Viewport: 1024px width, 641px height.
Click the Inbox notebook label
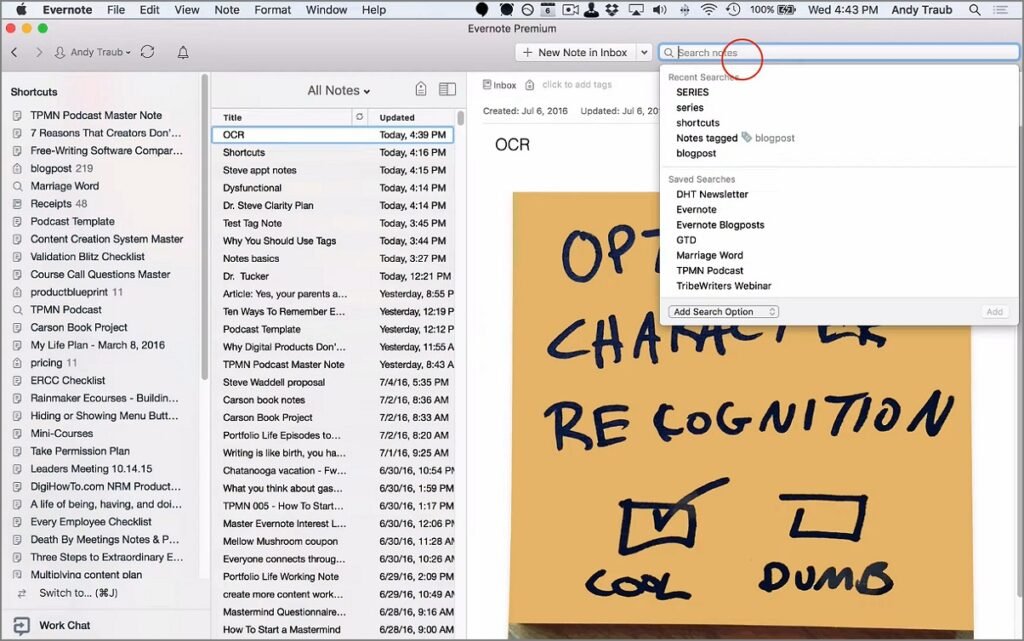coord(505,85)
